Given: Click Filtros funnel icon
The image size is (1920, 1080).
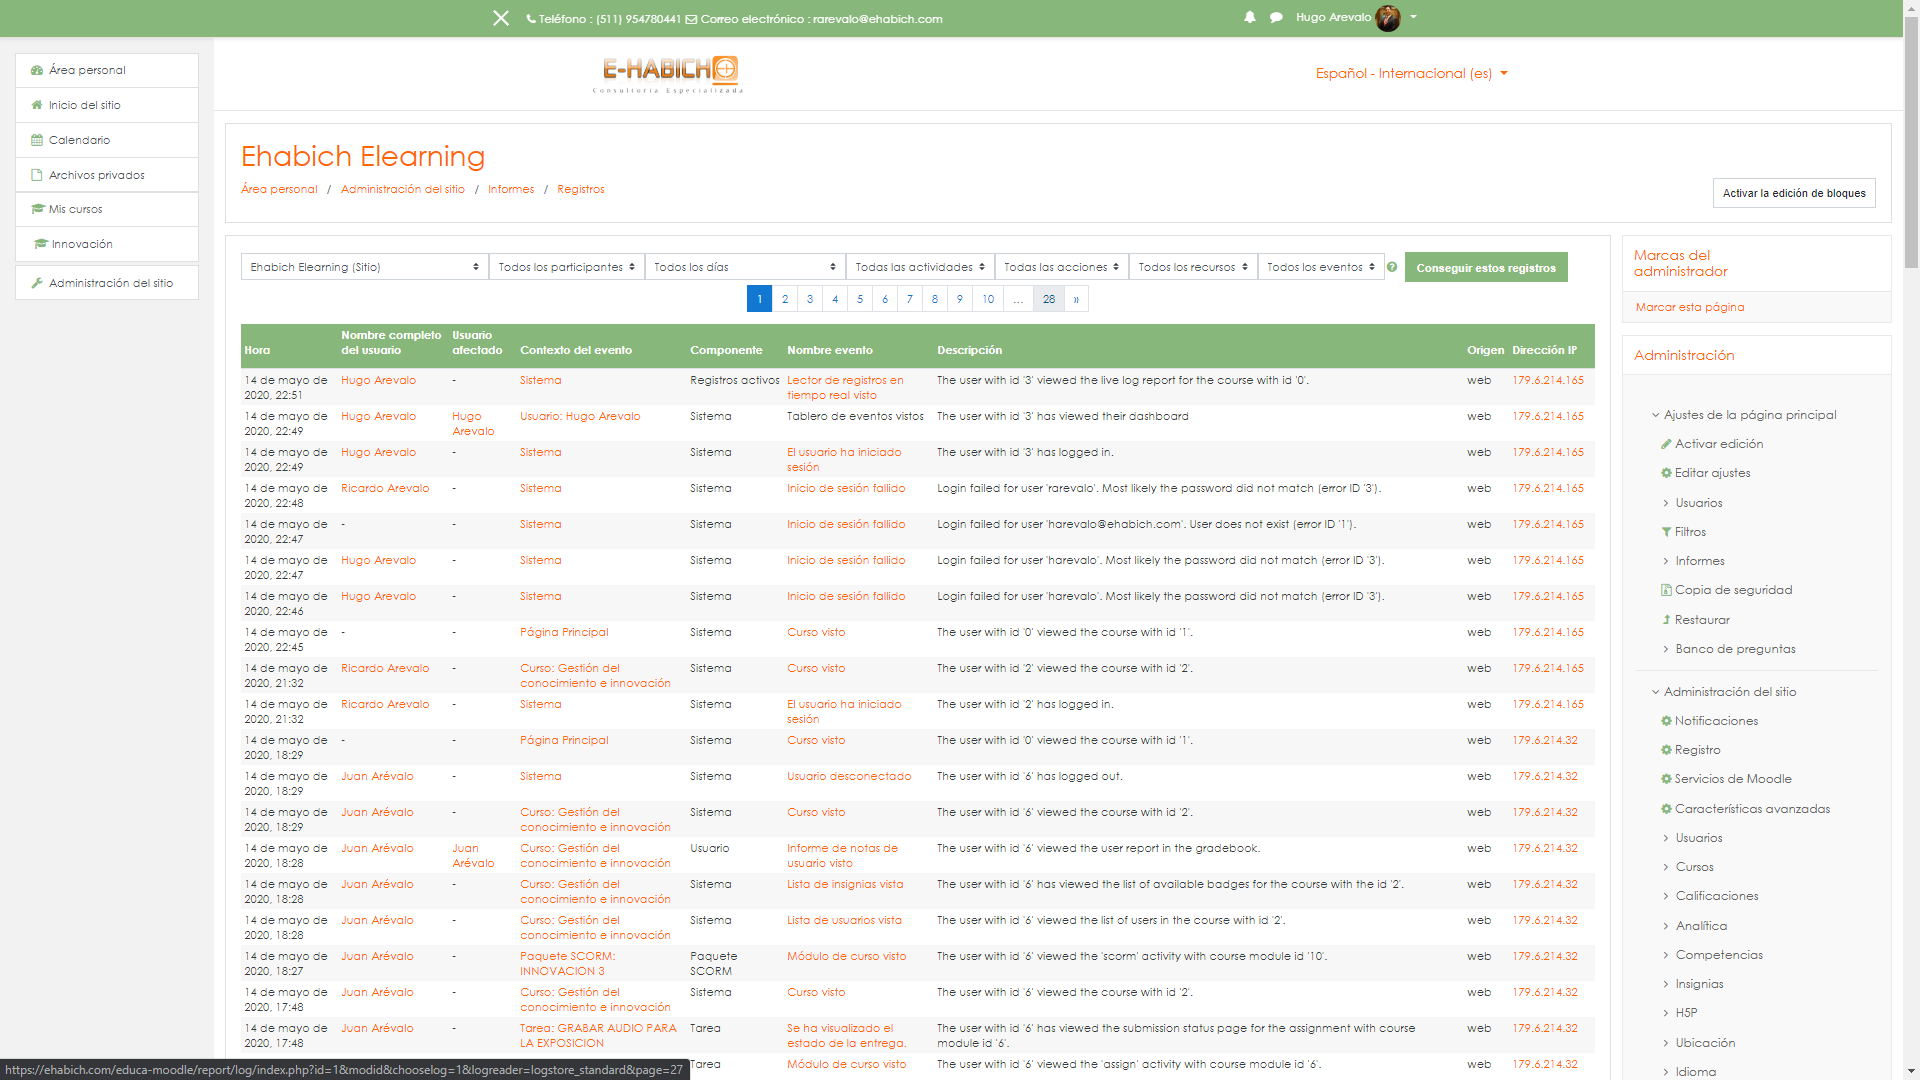Looking at the screenshot, I should tap(1666, 532).
